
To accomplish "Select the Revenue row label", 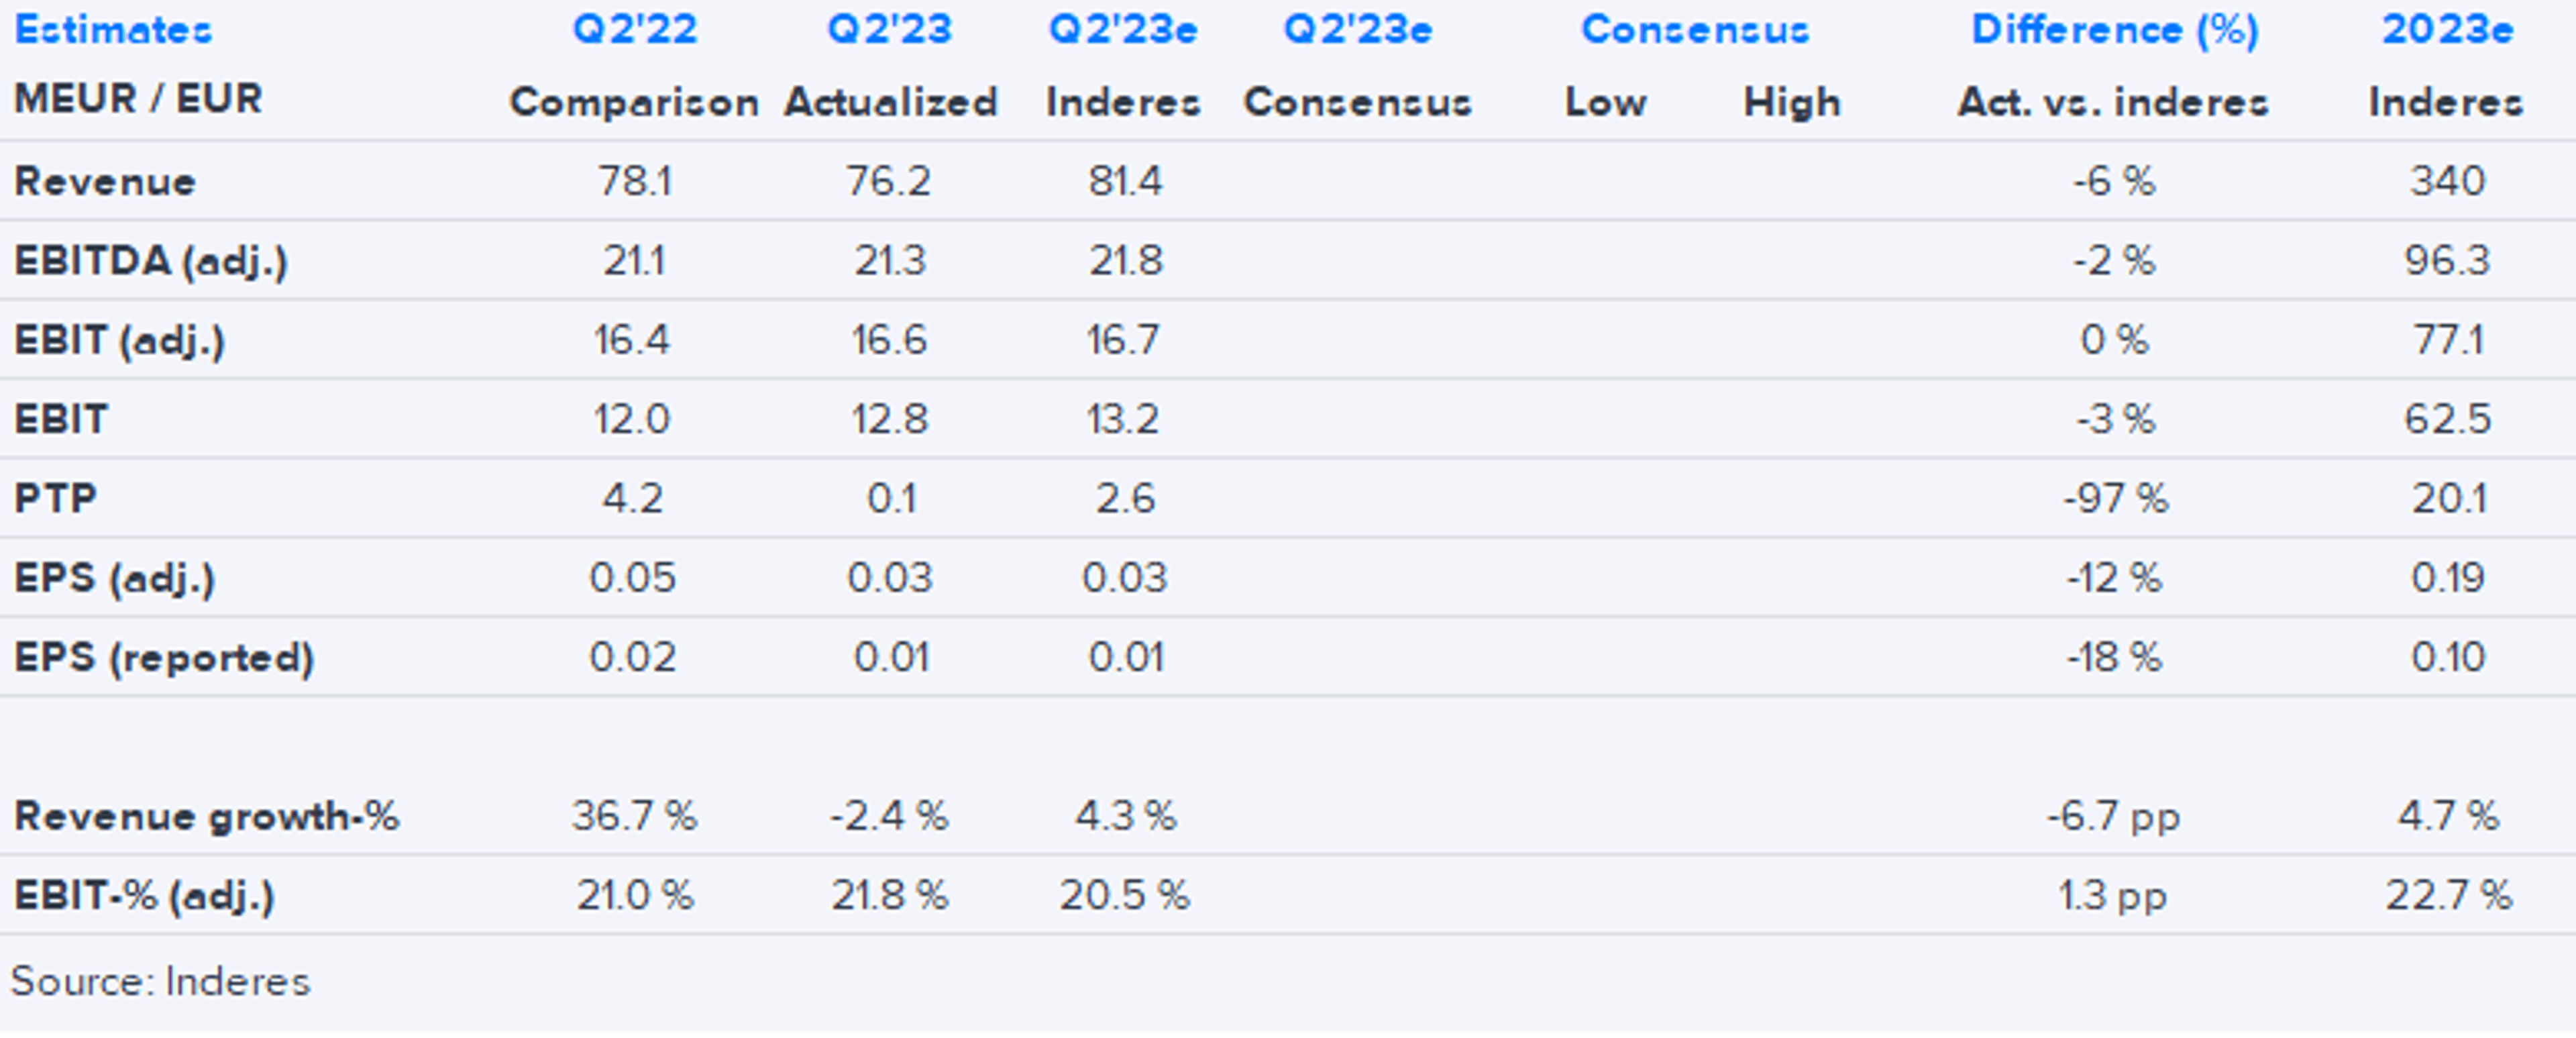I will coord(104,181).
